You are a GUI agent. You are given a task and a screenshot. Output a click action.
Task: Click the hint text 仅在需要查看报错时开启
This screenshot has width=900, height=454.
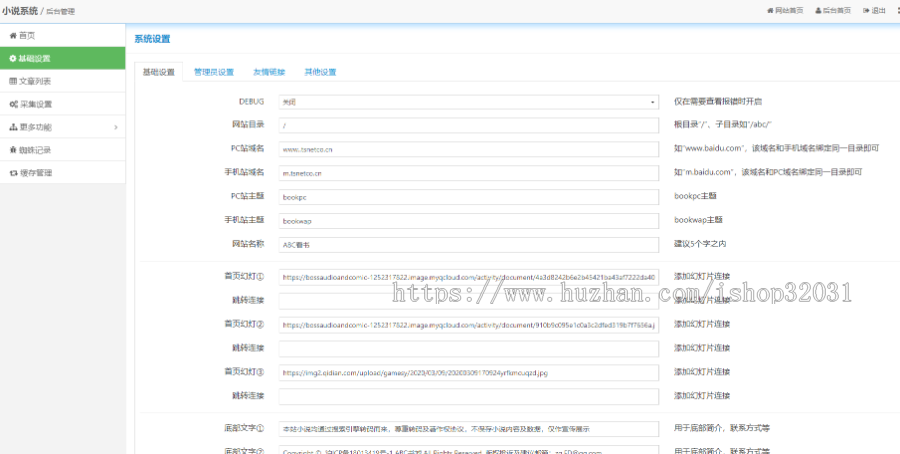pyautogui.click(x=718, y=102)
